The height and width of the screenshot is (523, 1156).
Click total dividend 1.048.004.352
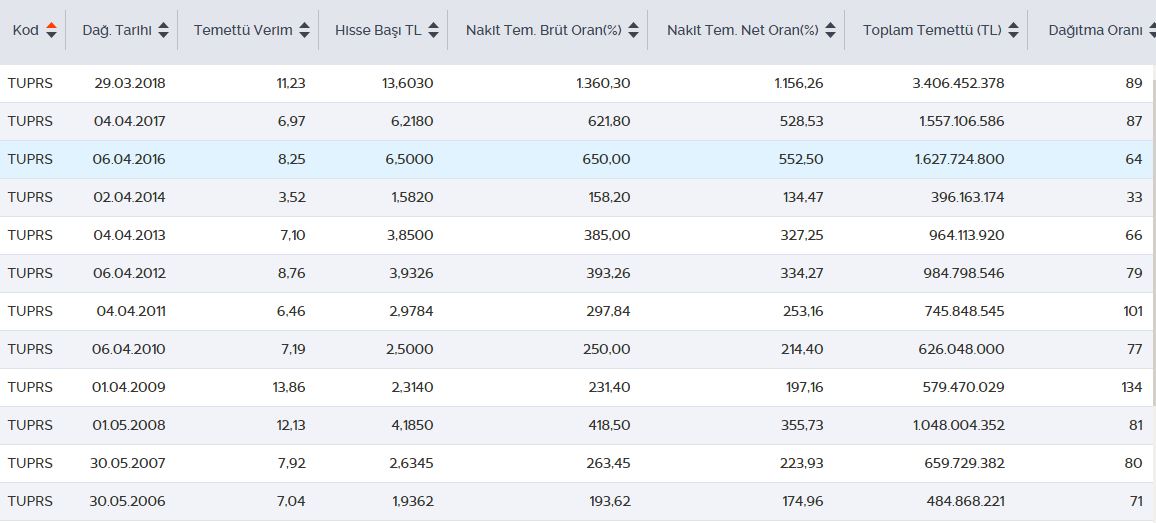[959, 426]
